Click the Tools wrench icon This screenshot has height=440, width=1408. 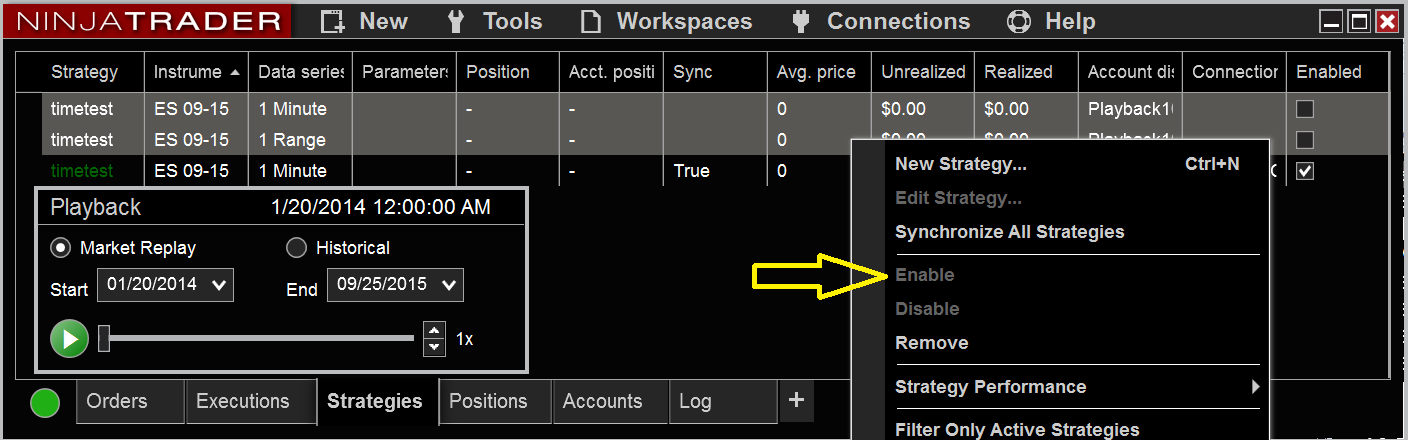(x=455, y=21)
